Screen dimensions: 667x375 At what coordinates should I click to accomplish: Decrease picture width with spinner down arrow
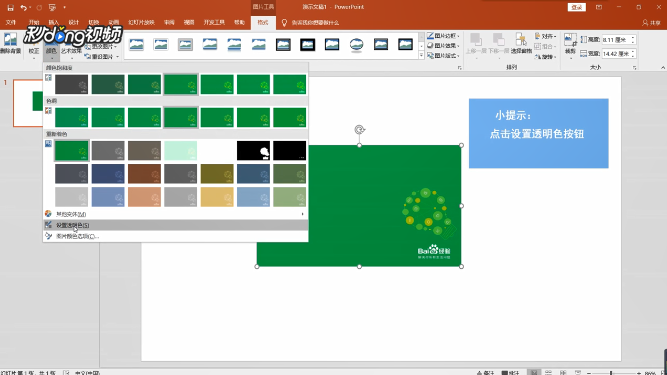(x=633, y=56)
